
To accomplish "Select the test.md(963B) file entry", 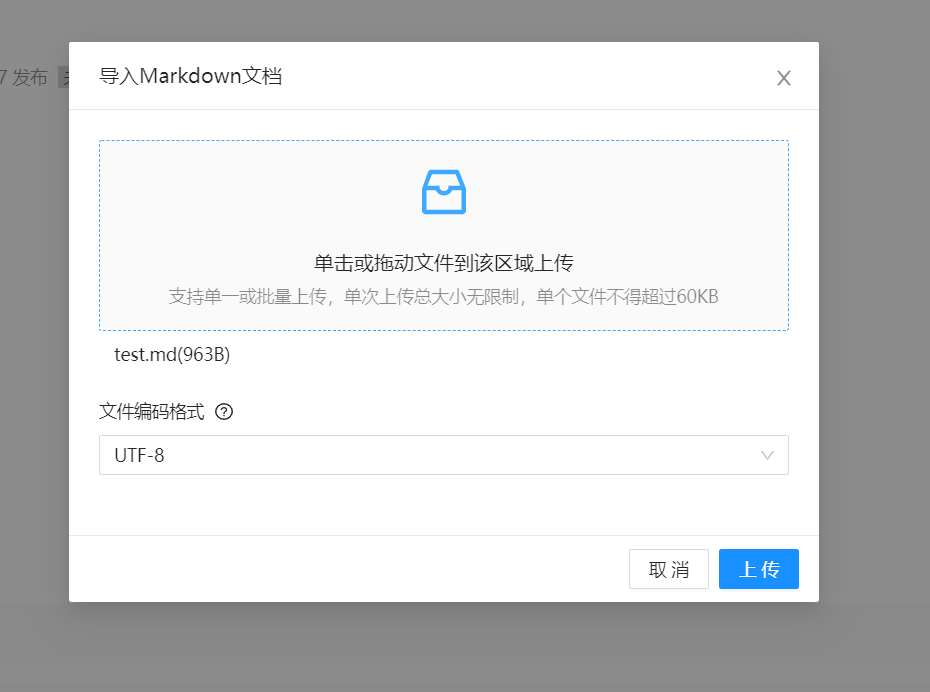I will pos(172,354).
